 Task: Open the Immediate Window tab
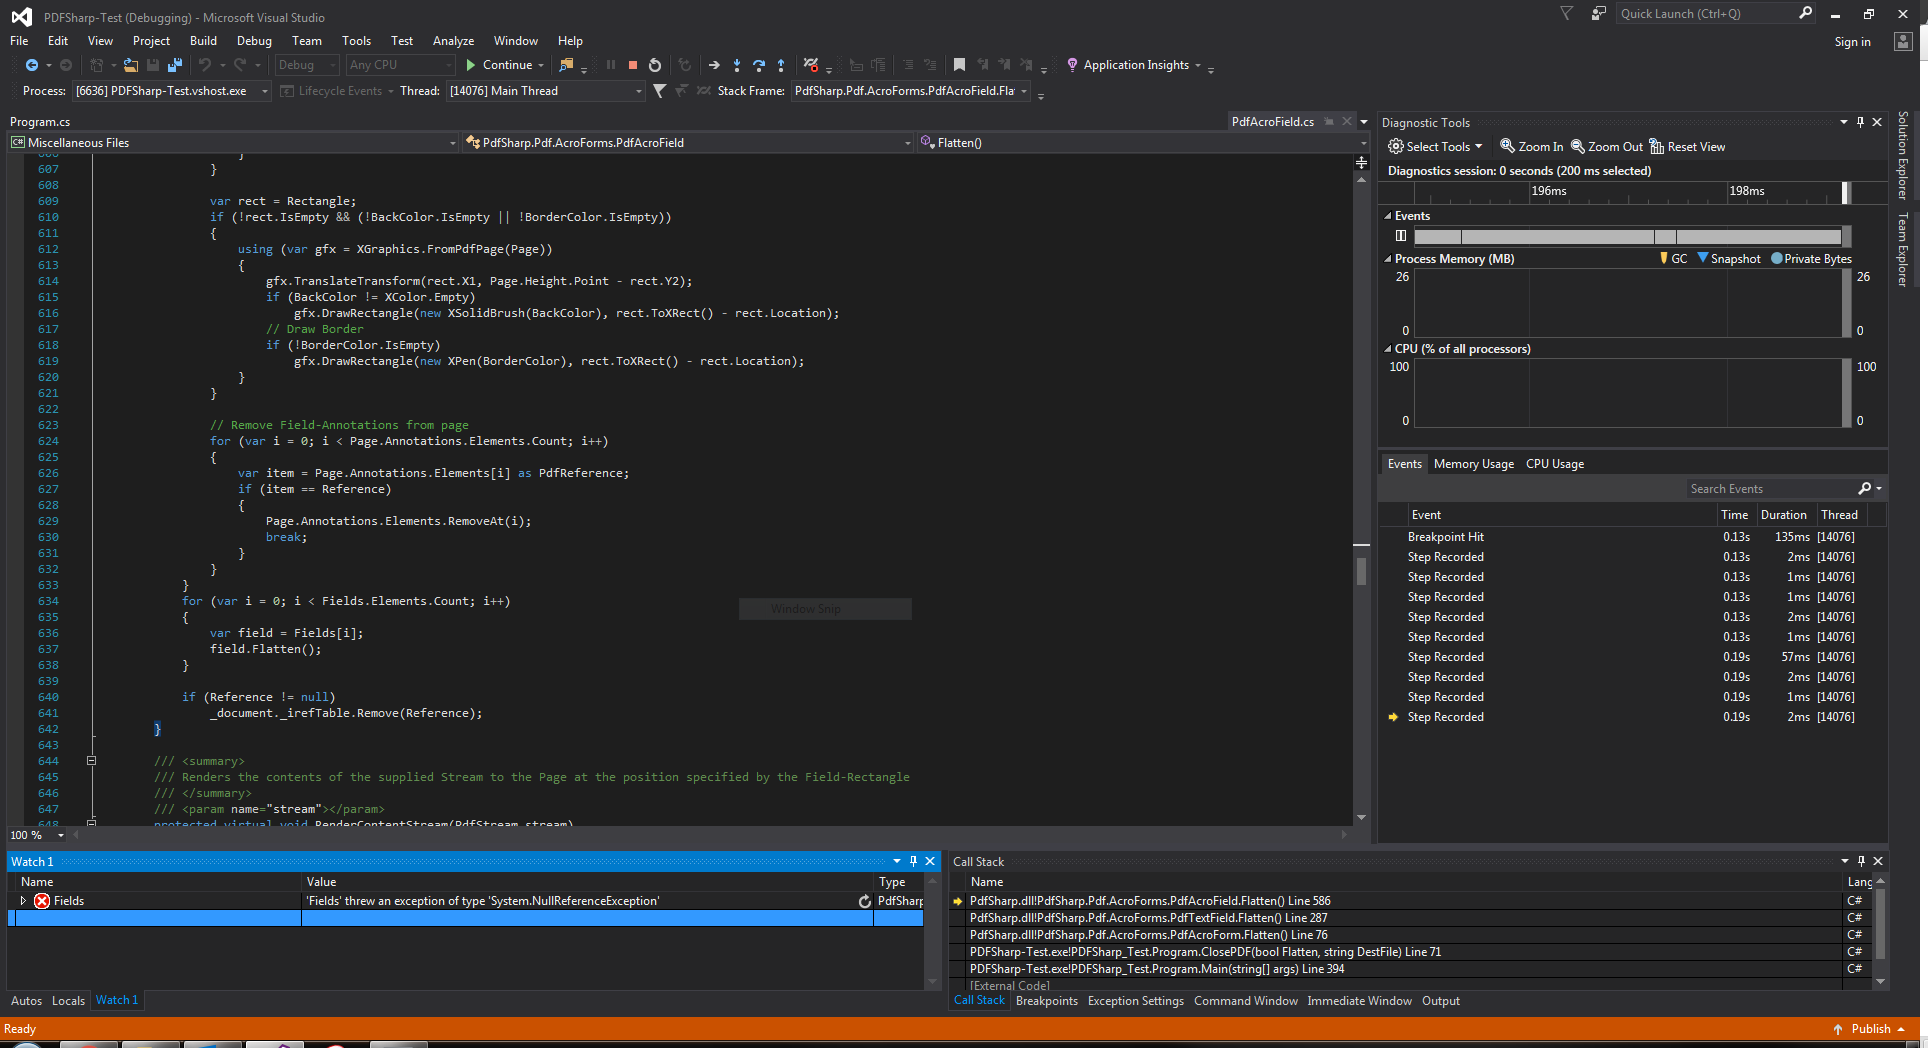[x=1359, y=1001]
